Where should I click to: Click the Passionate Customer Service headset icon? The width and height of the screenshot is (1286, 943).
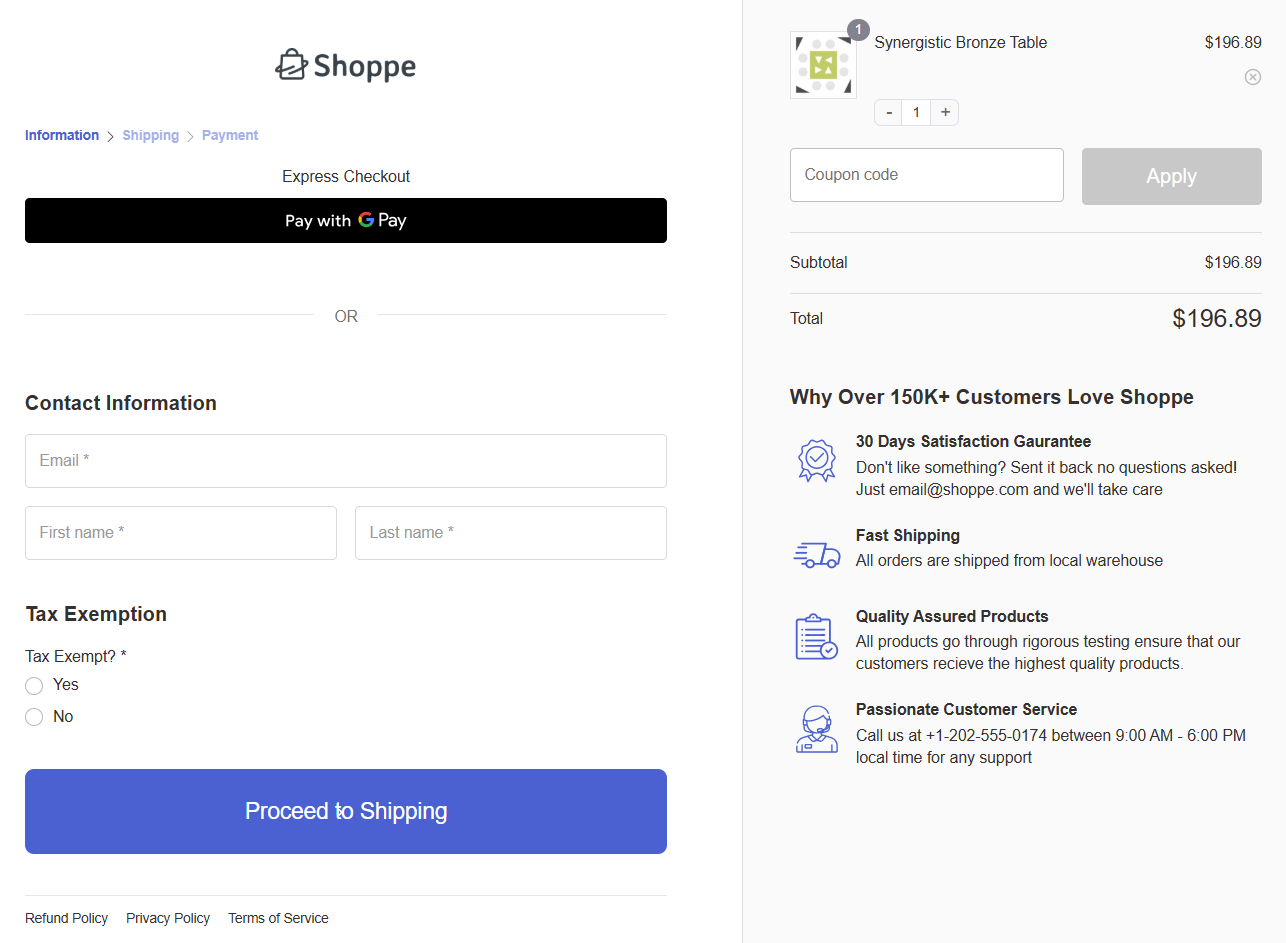point(815,729)
